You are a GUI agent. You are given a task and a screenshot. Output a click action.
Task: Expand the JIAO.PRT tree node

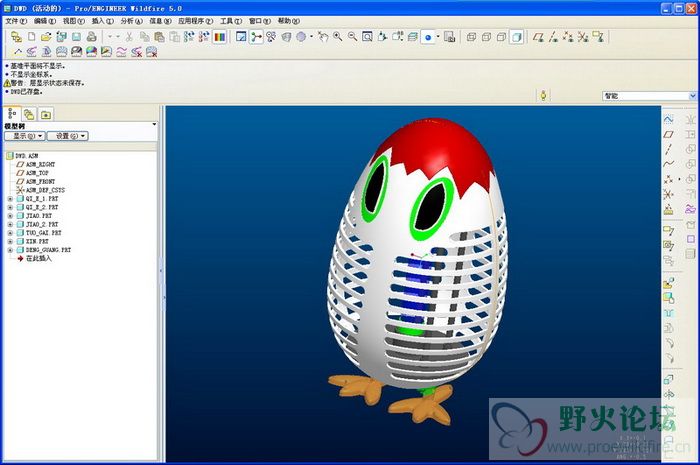coord(10,216)
